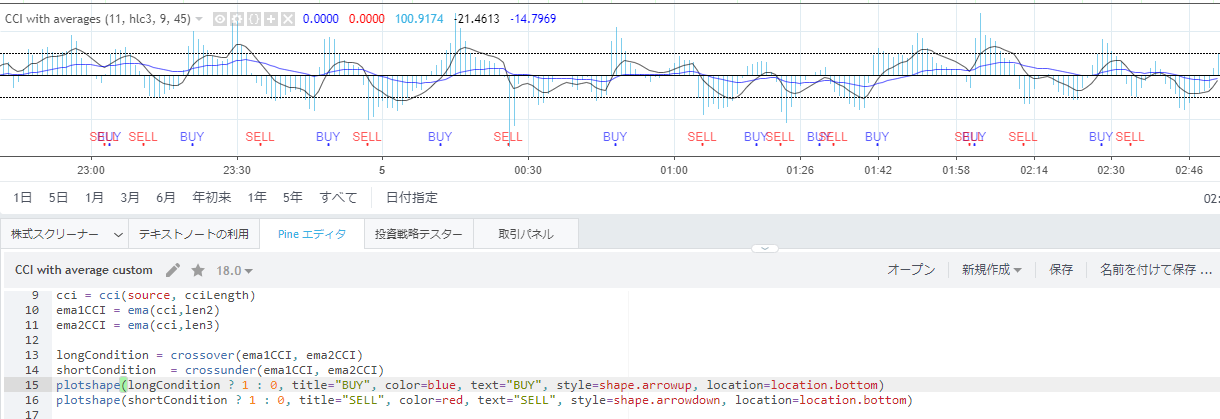Rename script using pencil icon
Image resolution: width=1220 pixels, height=419 pixels.
pos(173,270)
